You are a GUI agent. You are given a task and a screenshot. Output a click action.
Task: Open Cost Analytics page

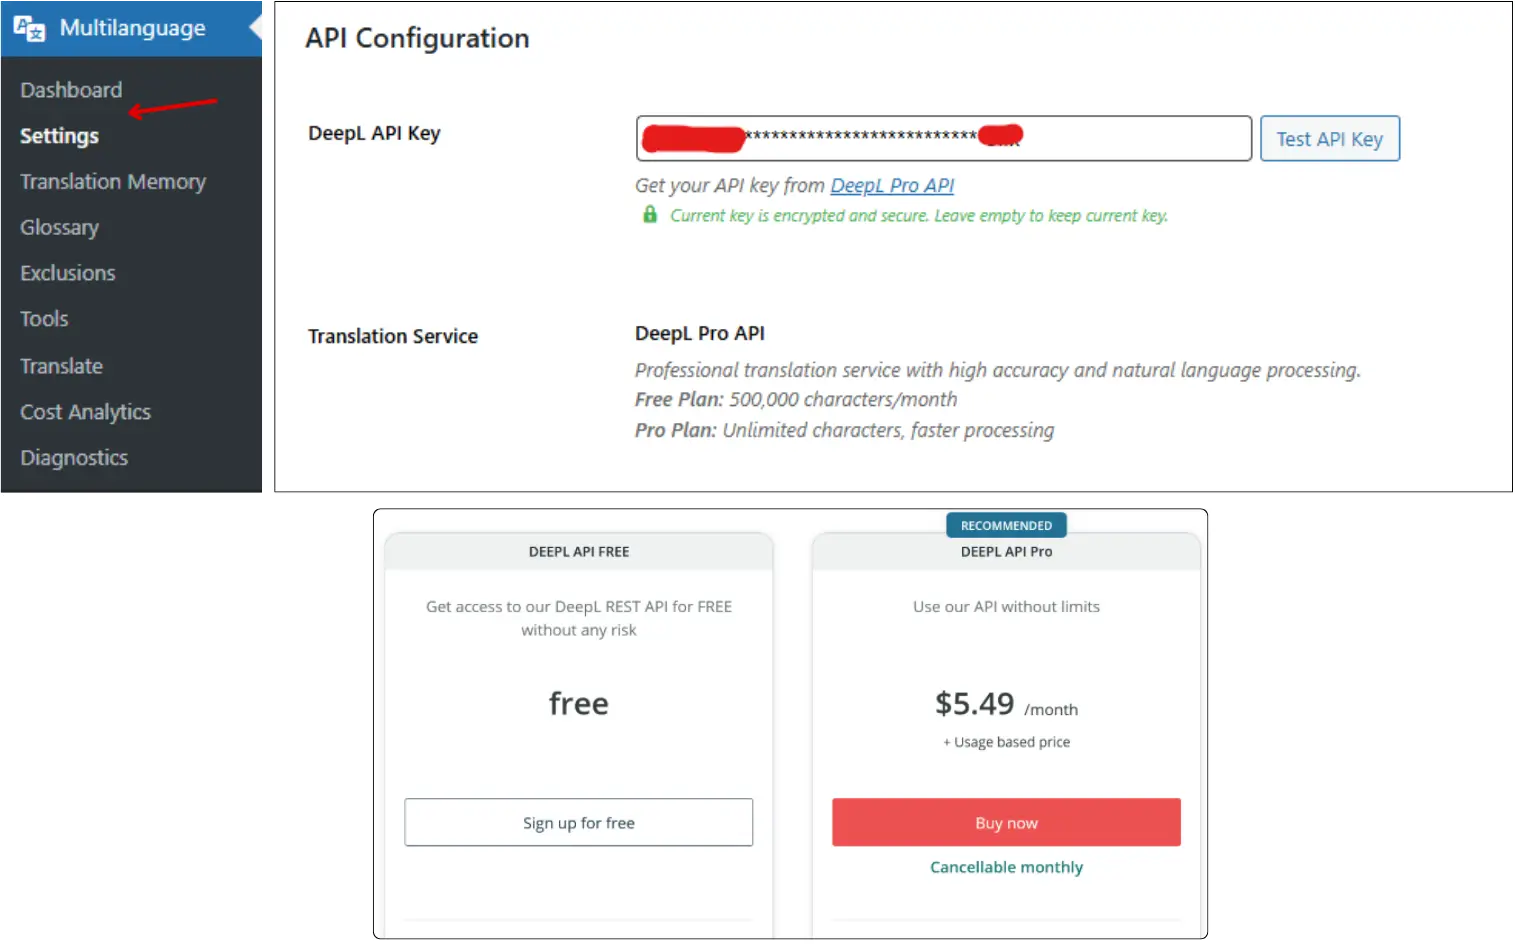coord(85,411)
